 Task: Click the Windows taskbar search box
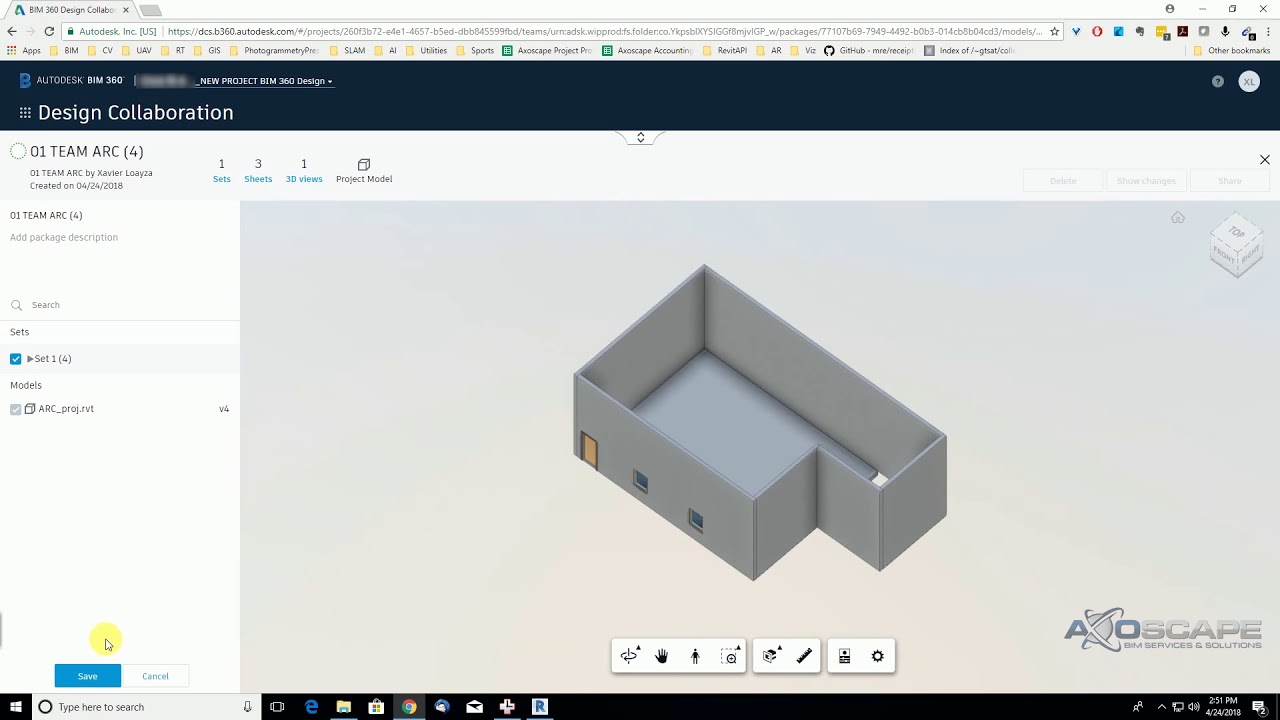[145, 707]
